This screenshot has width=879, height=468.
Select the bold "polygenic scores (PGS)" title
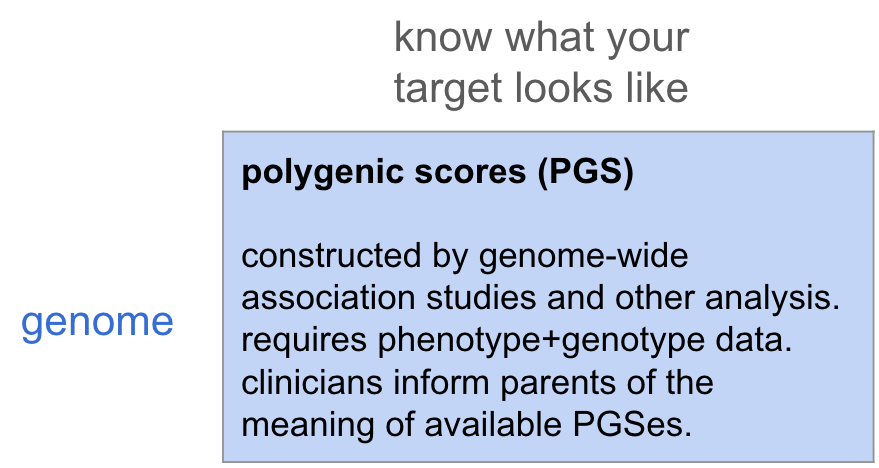point(437,172)
